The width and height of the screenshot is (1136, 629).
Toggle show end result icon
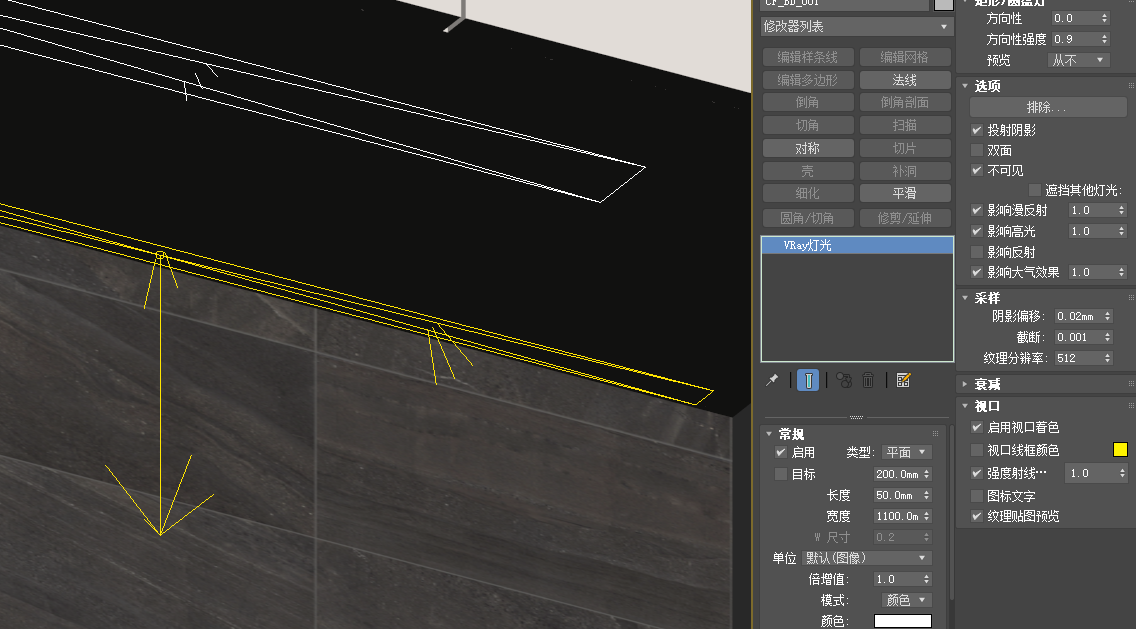click(808, 380)
